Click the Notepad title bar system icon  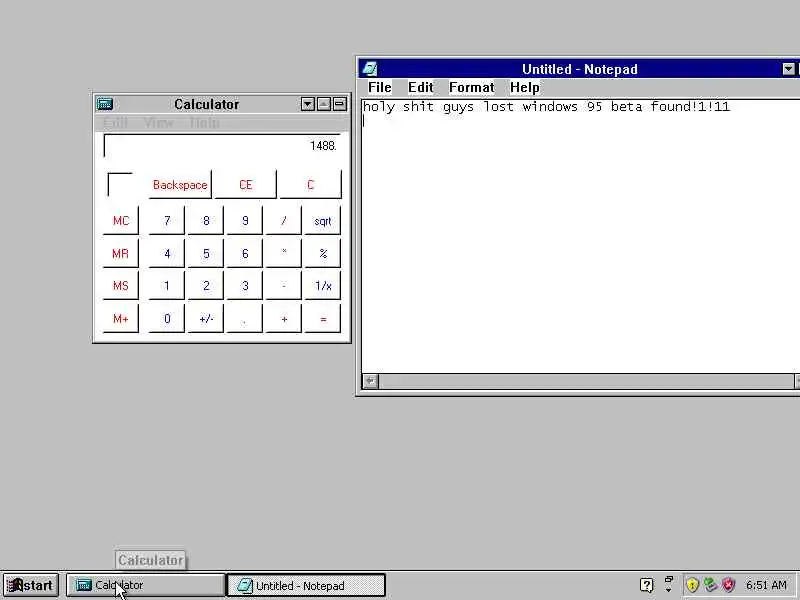coord(369,68)
